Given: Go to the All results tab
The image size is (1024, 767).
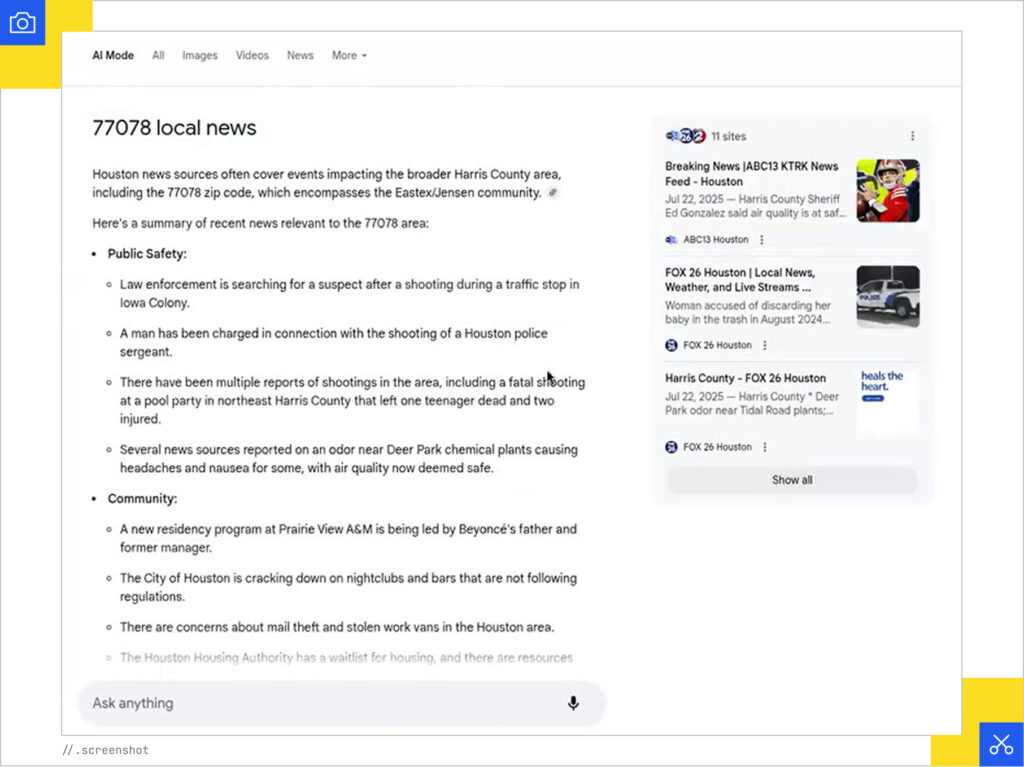Looking at the screenshot, I should pos(158,56).
